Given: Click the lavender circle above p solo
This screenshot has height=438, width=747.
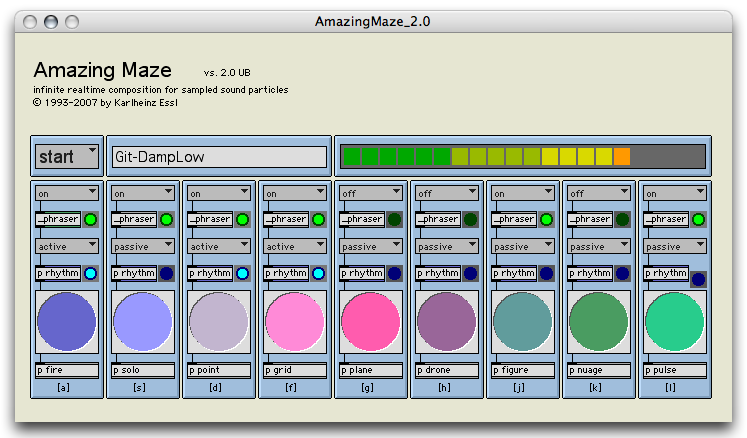Looking at the screenshot, I should [143, 322].
